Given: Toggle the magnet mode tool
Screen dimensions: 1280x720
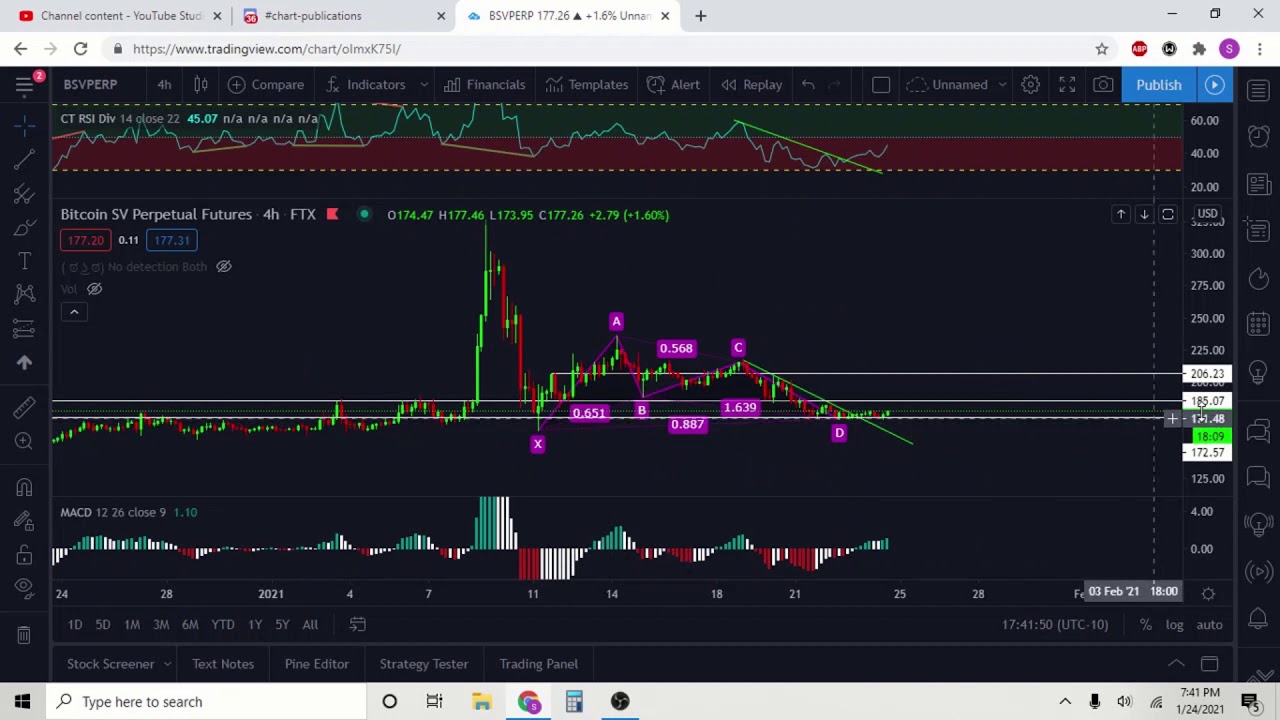Looking at the screenshot, I should [24, 487].
